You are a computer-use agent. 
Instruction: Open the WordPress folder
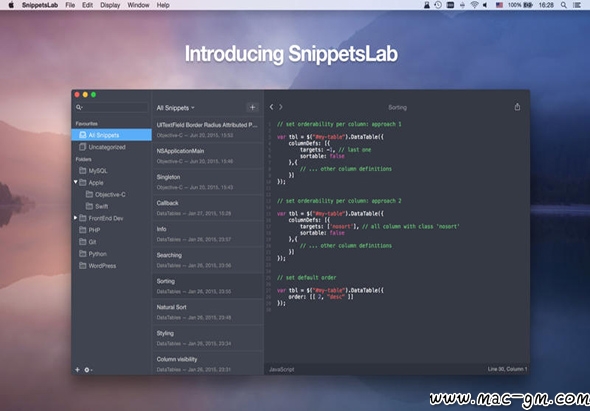click(x=111, y=265)
